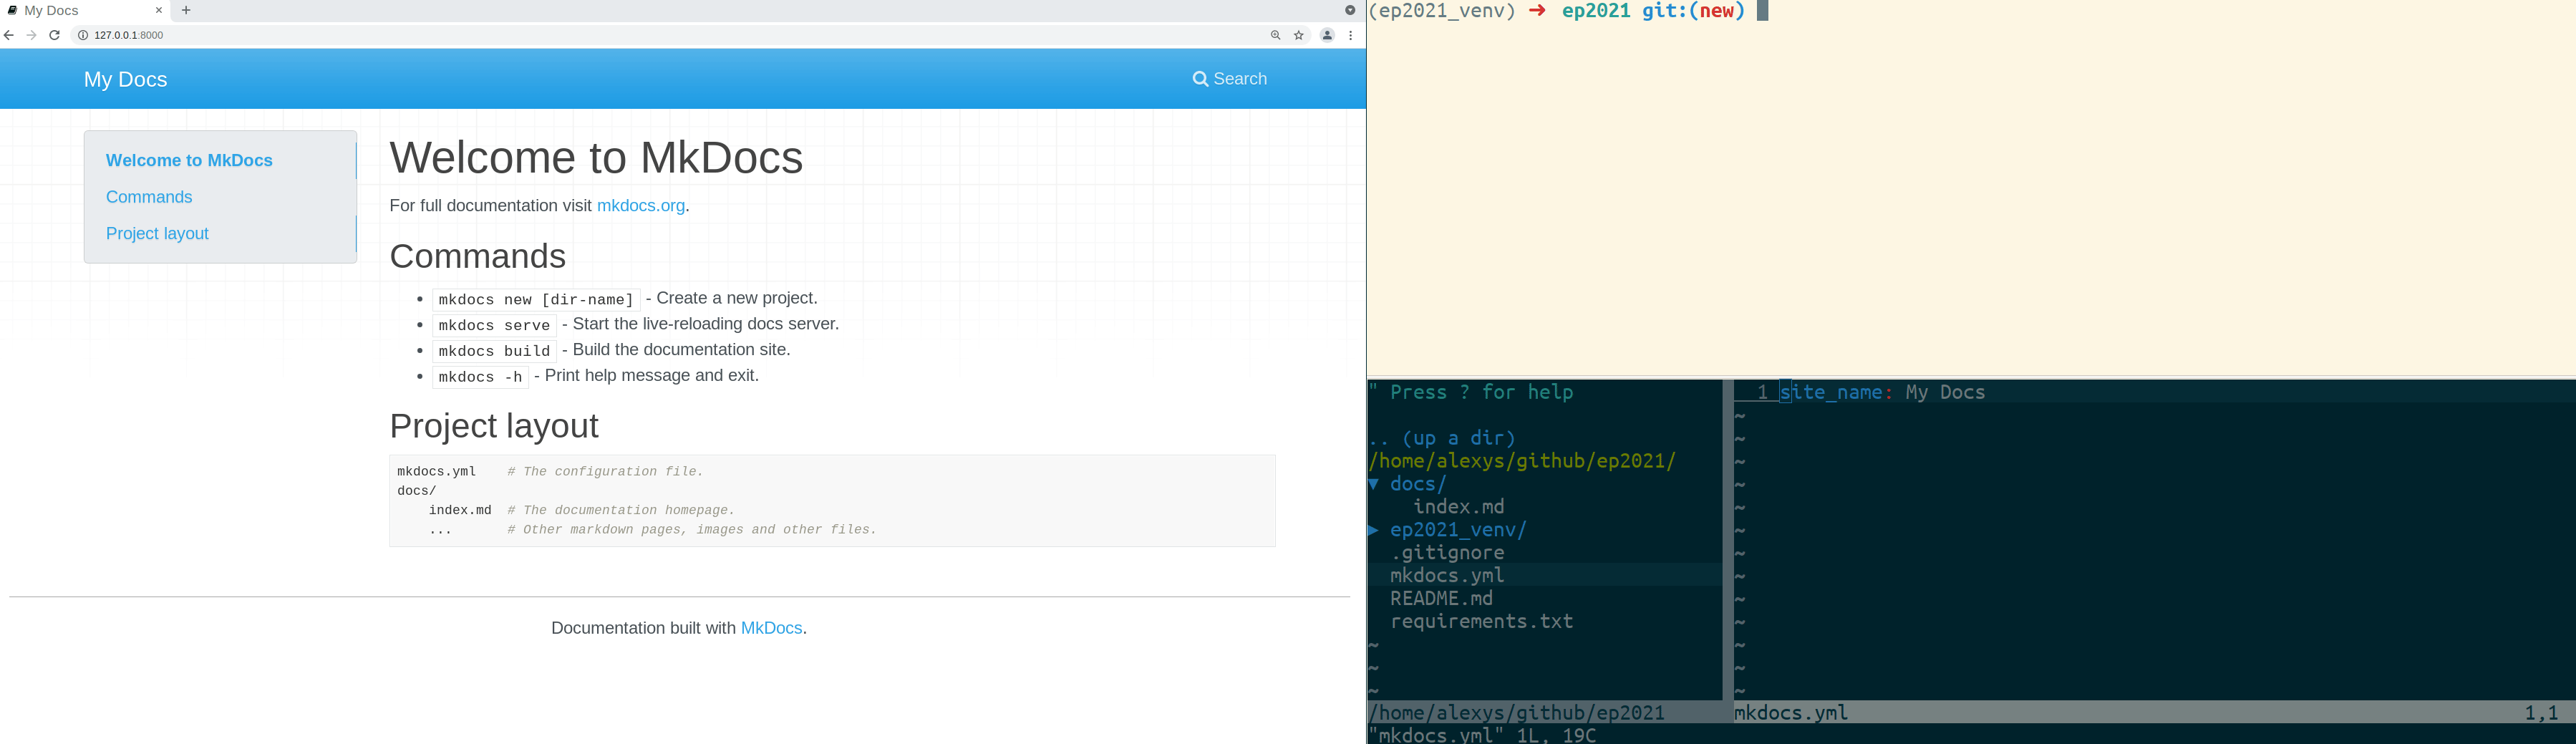
Task: Open the Chrome three-dot menu
Action: point(1352,35)
